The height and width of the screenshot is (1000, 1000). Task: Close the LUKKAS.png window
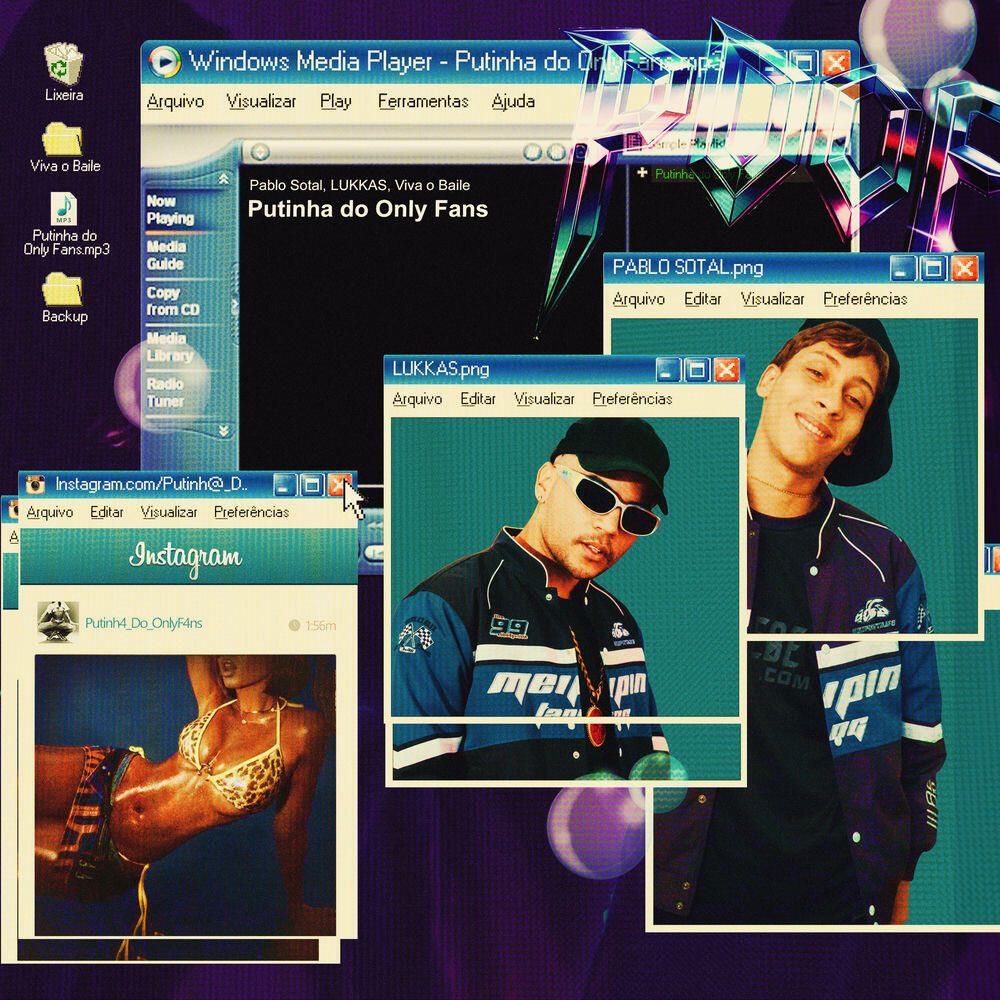[726, 370]
